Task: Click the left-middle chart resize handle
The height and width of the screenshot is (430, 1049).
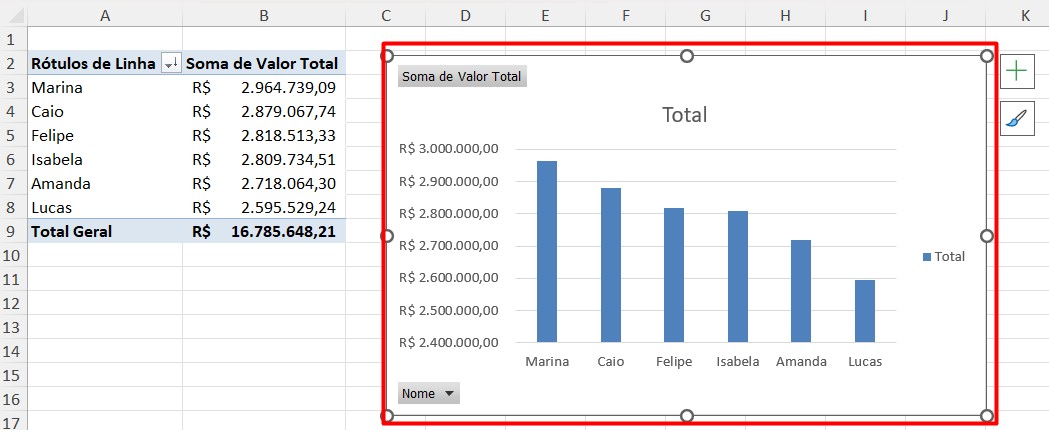Action: [388, 236]
